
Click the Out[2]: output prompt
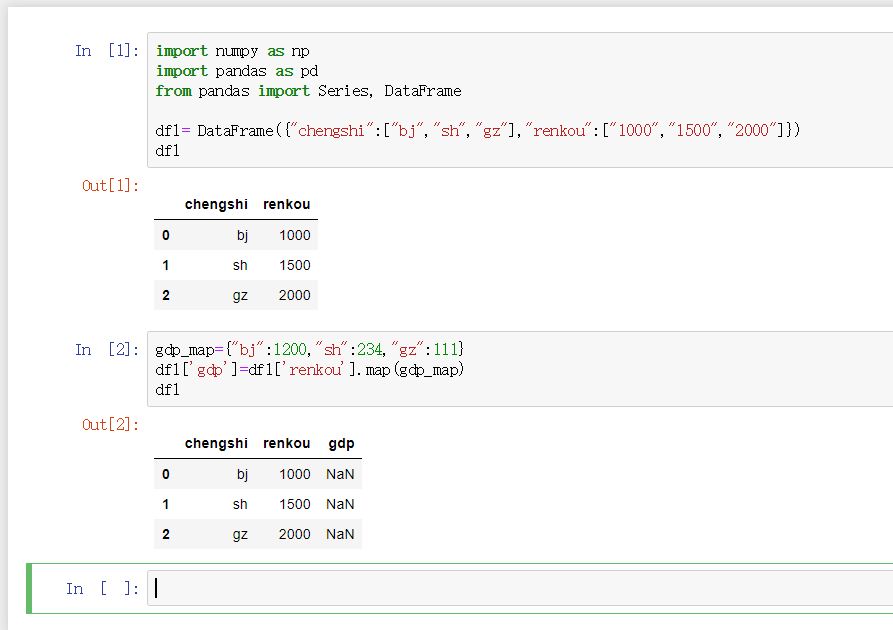110,425
